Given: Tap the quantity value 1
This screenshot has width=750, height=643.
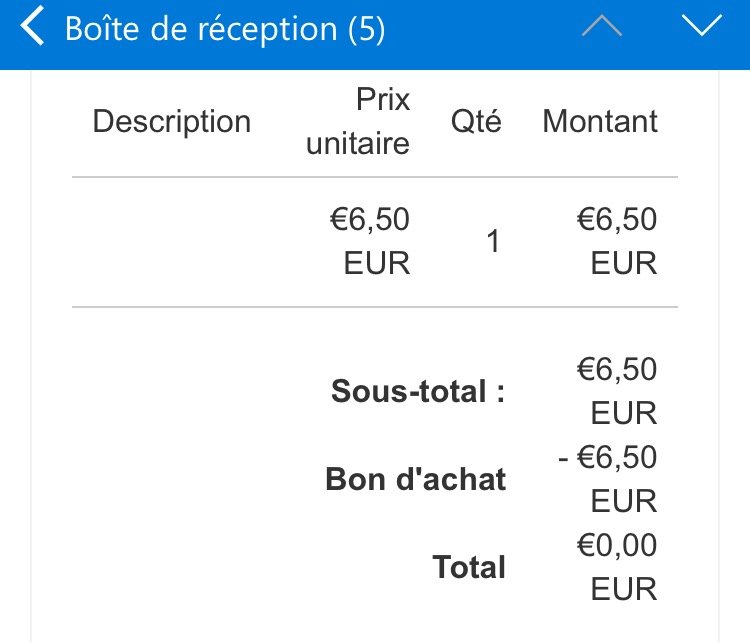Looking at the screenshot, I should click(x=493, y=241).
